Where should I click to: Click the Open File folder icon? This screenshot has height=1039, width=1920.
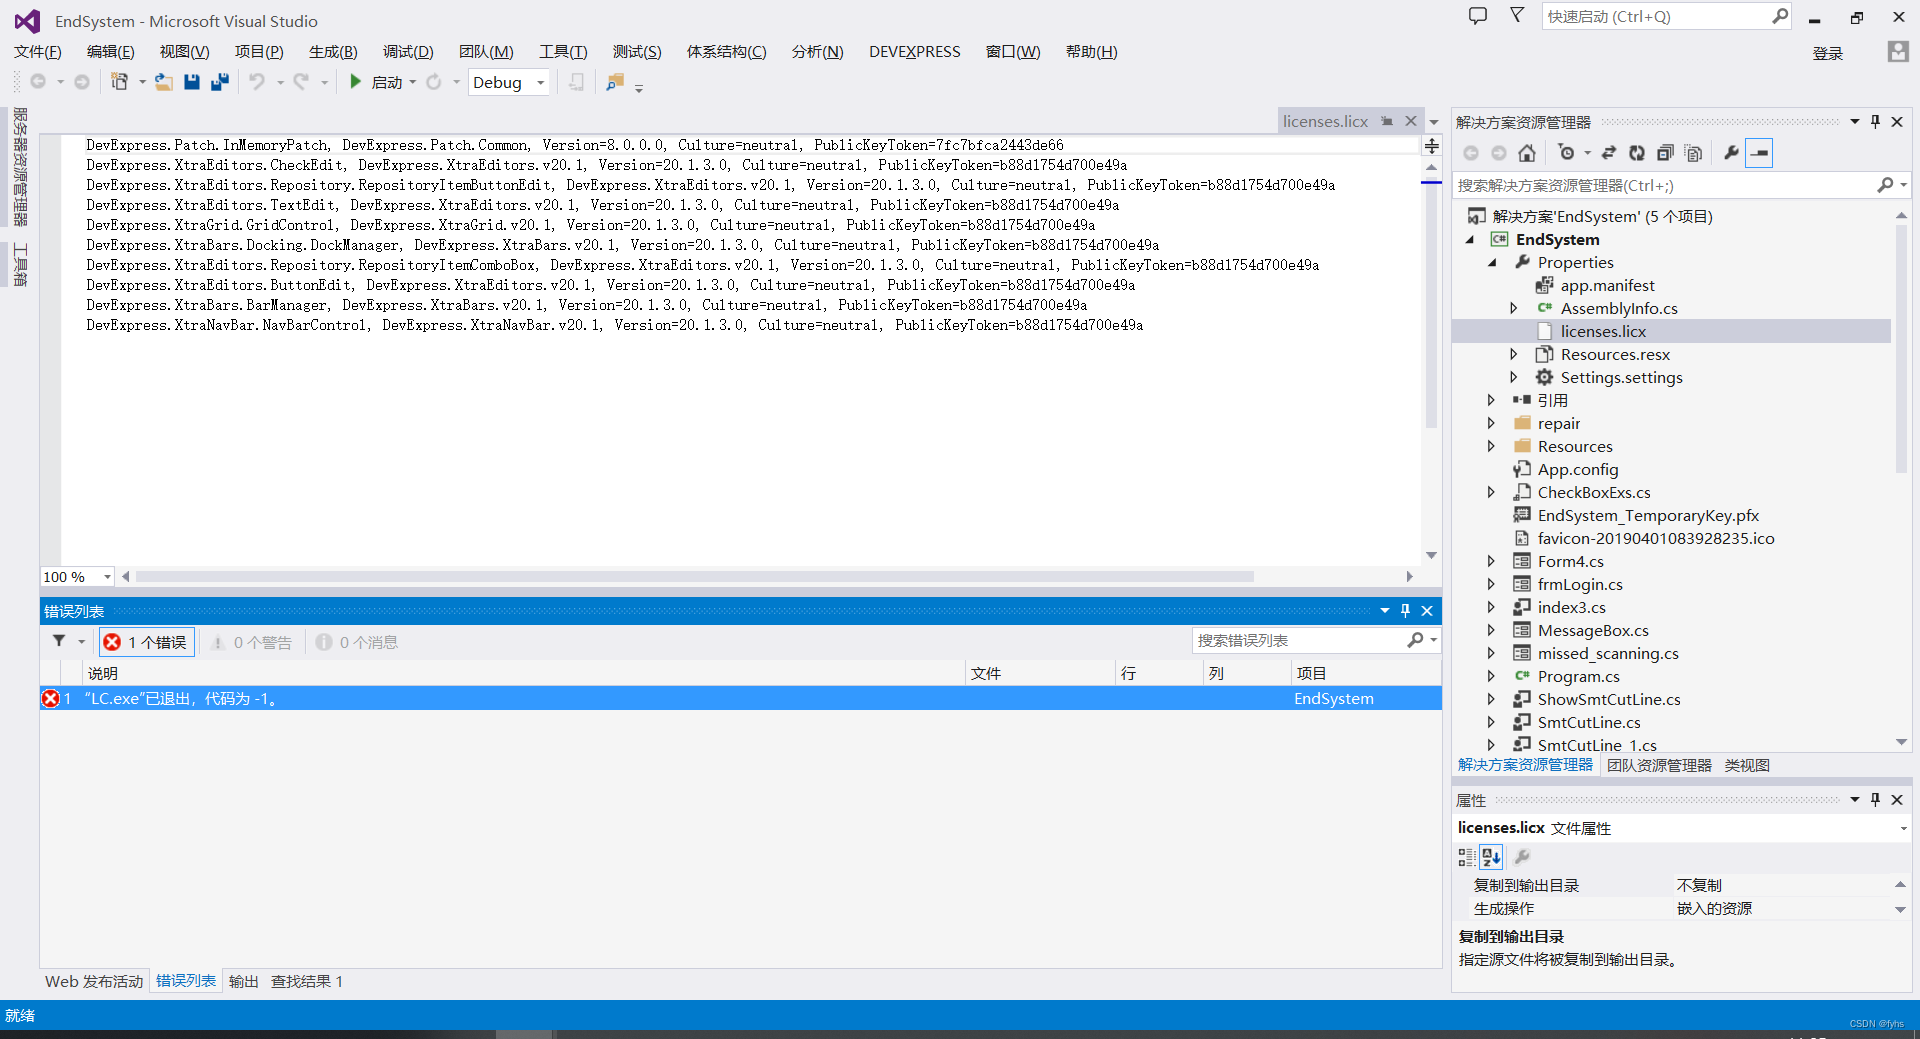coord(163,82)
